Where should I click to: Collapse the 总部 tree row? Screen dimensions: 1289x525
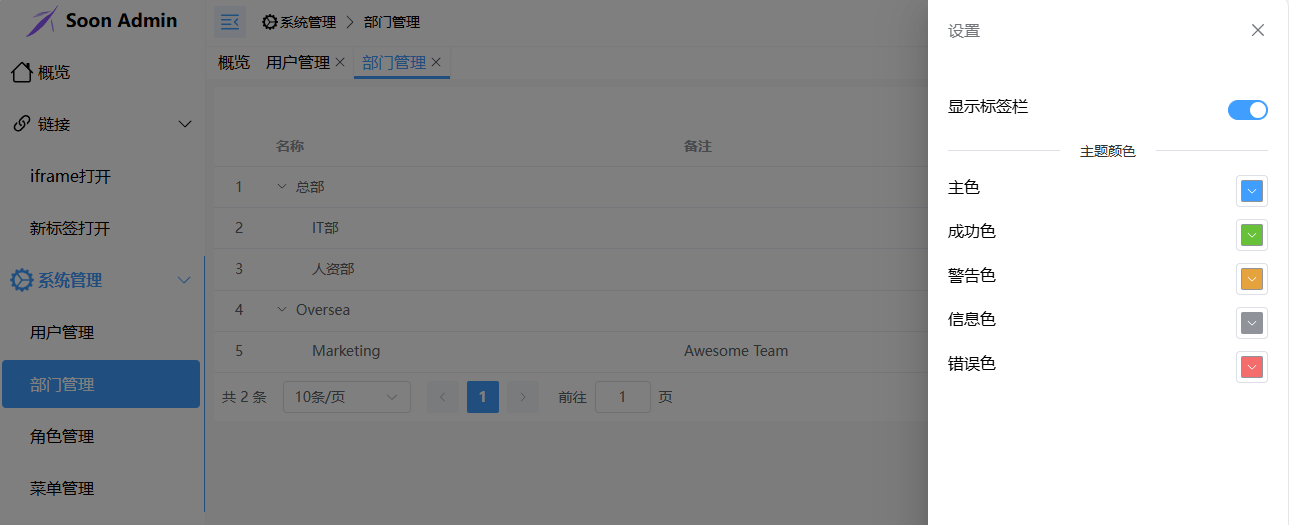[x=282, y=186]
